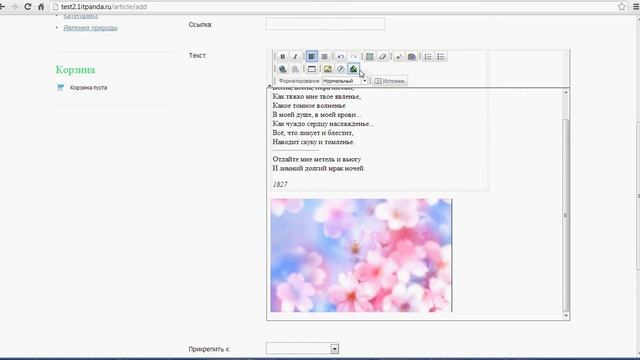Click the eraser remove-format icon

coord(382,56)
